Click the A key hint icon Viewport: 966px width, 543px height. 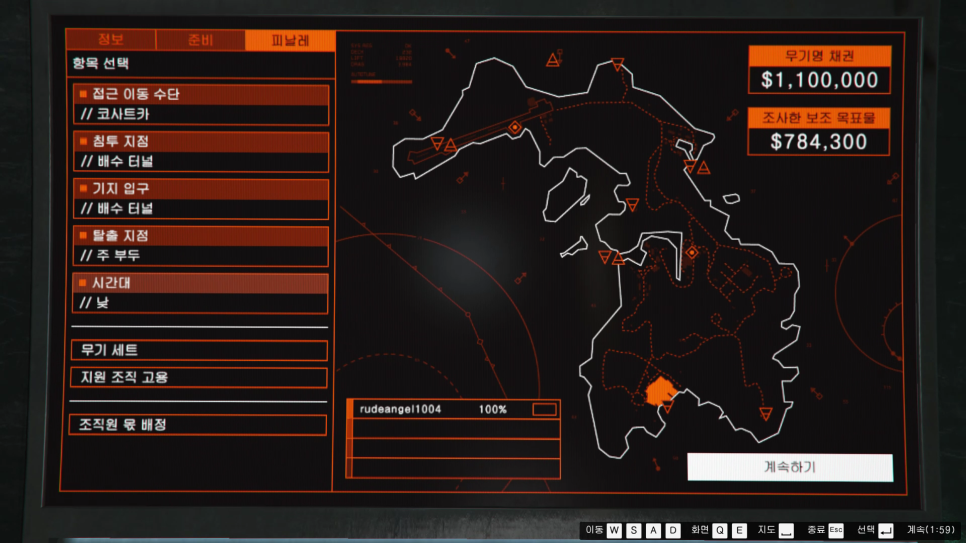tap(654, 530)
